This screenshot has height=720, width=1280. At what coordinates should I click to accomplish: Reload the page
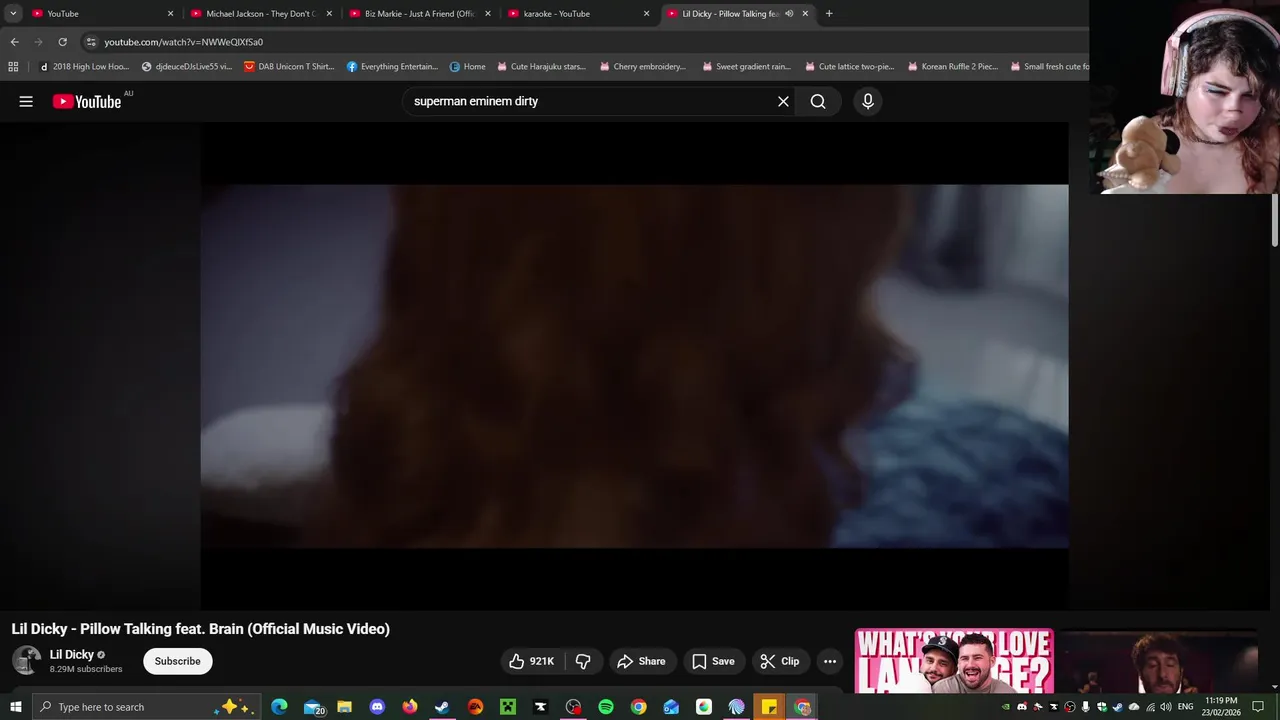(62, 42)
